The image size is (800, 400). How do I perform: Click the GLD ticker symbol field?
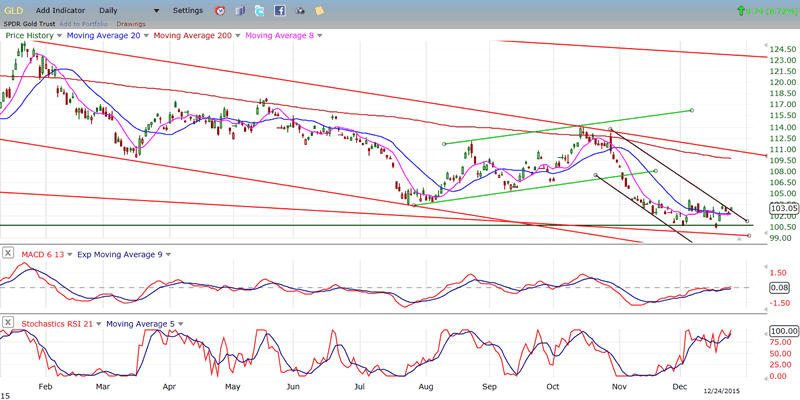point(15,10)
